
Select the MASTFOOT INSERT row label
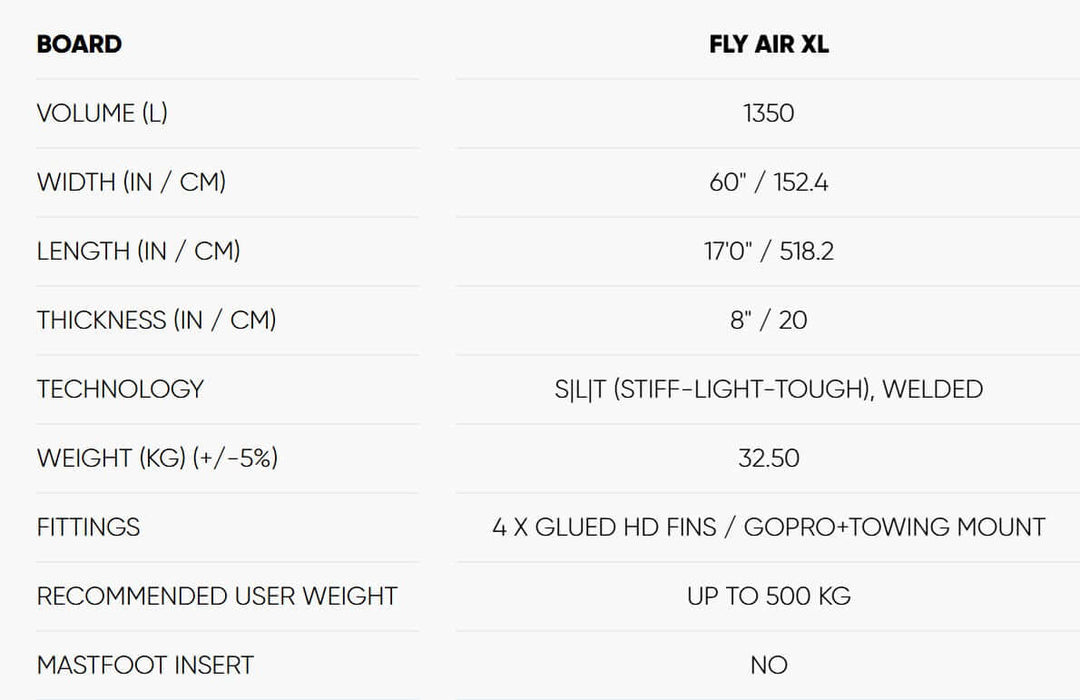[x=145, y=665]
